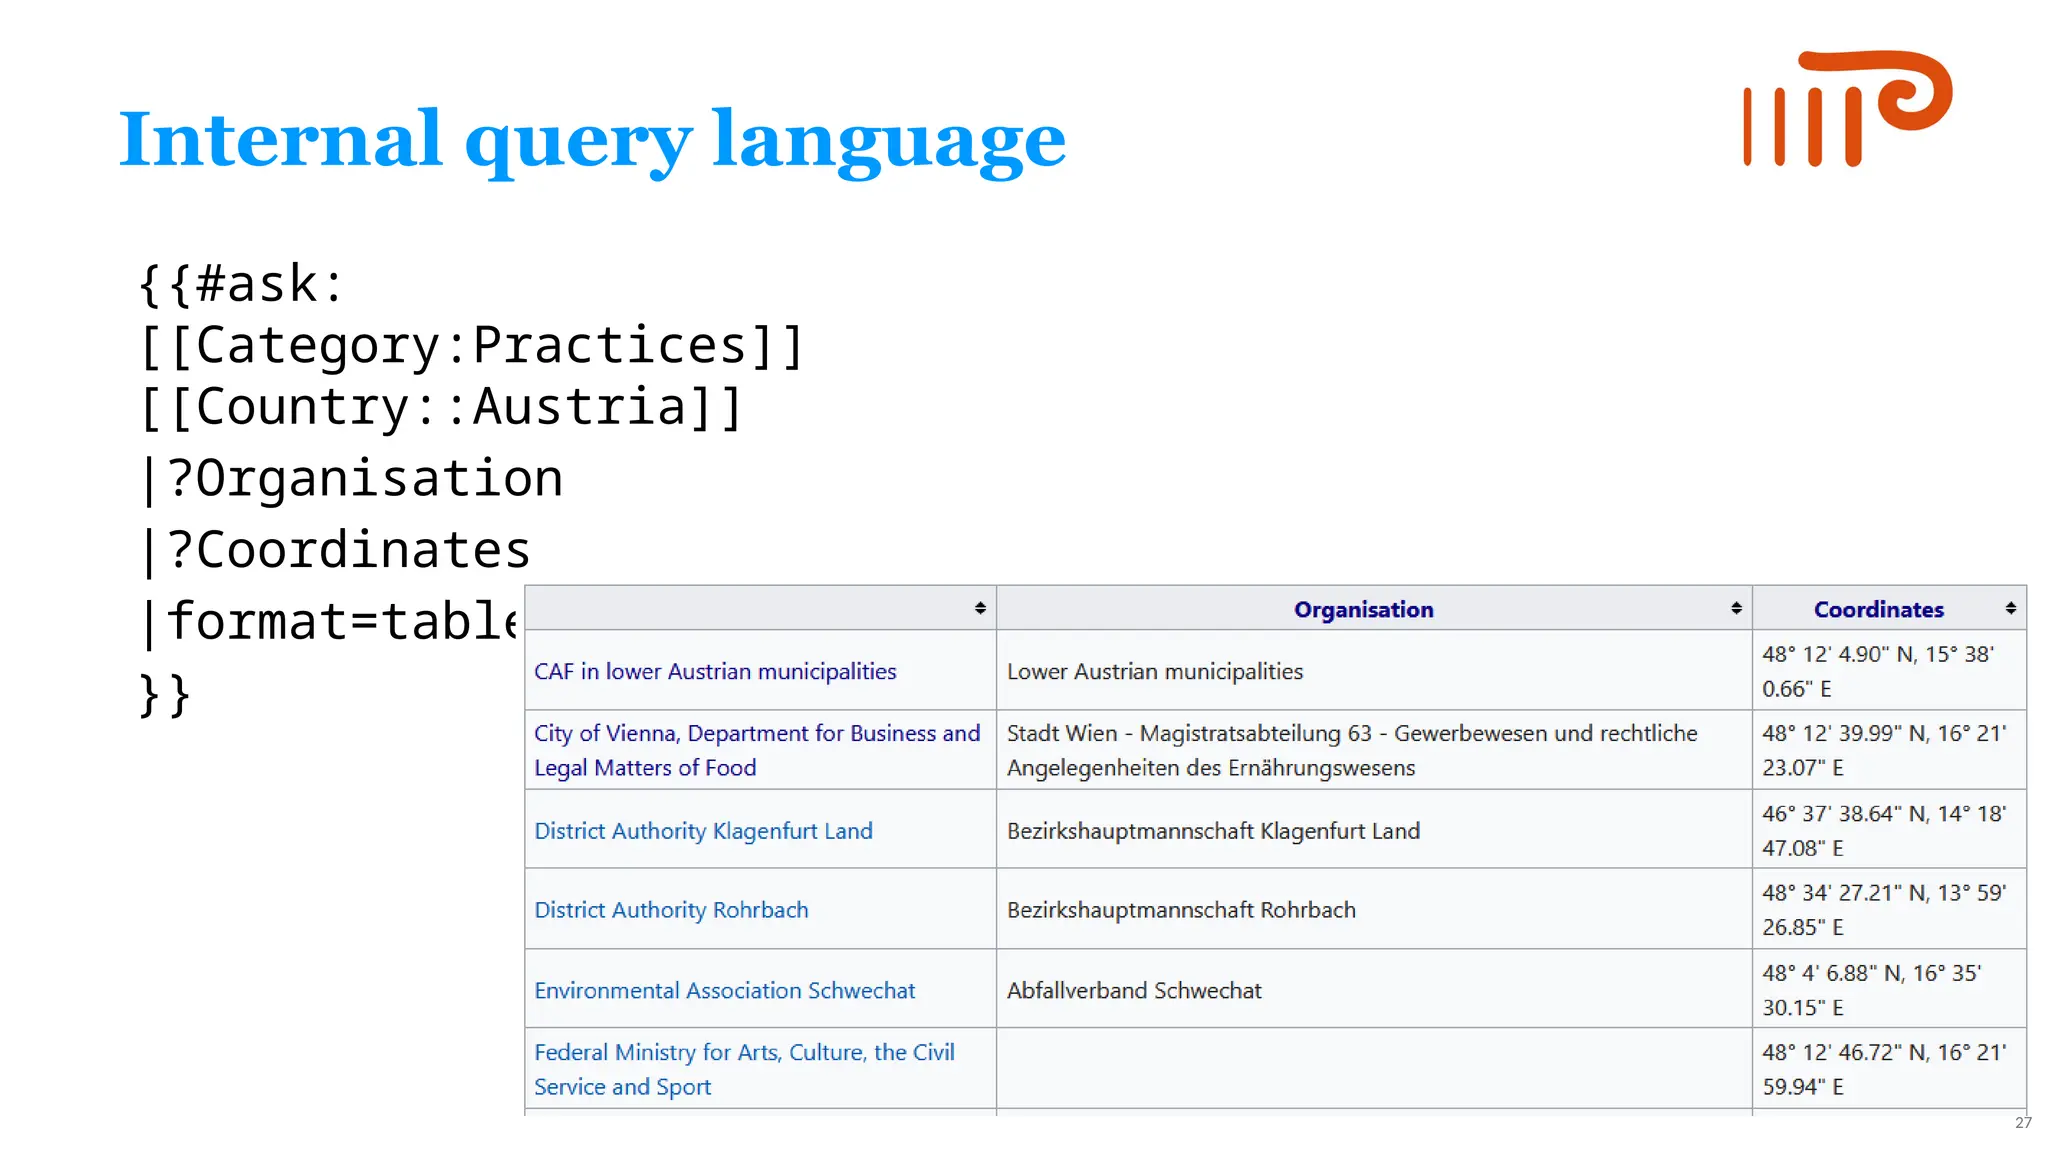Select 'Bezirkshauptmannschaft Rohrbach' cell
This screenshot has width=2048, height=1152.
[x=1374, y=909]
